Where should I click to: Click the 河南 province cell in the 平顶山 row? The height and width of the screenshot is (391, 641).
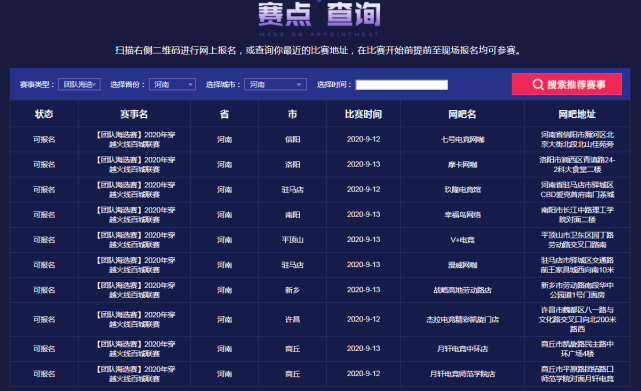pyautogui.click(x=224, y=240)
